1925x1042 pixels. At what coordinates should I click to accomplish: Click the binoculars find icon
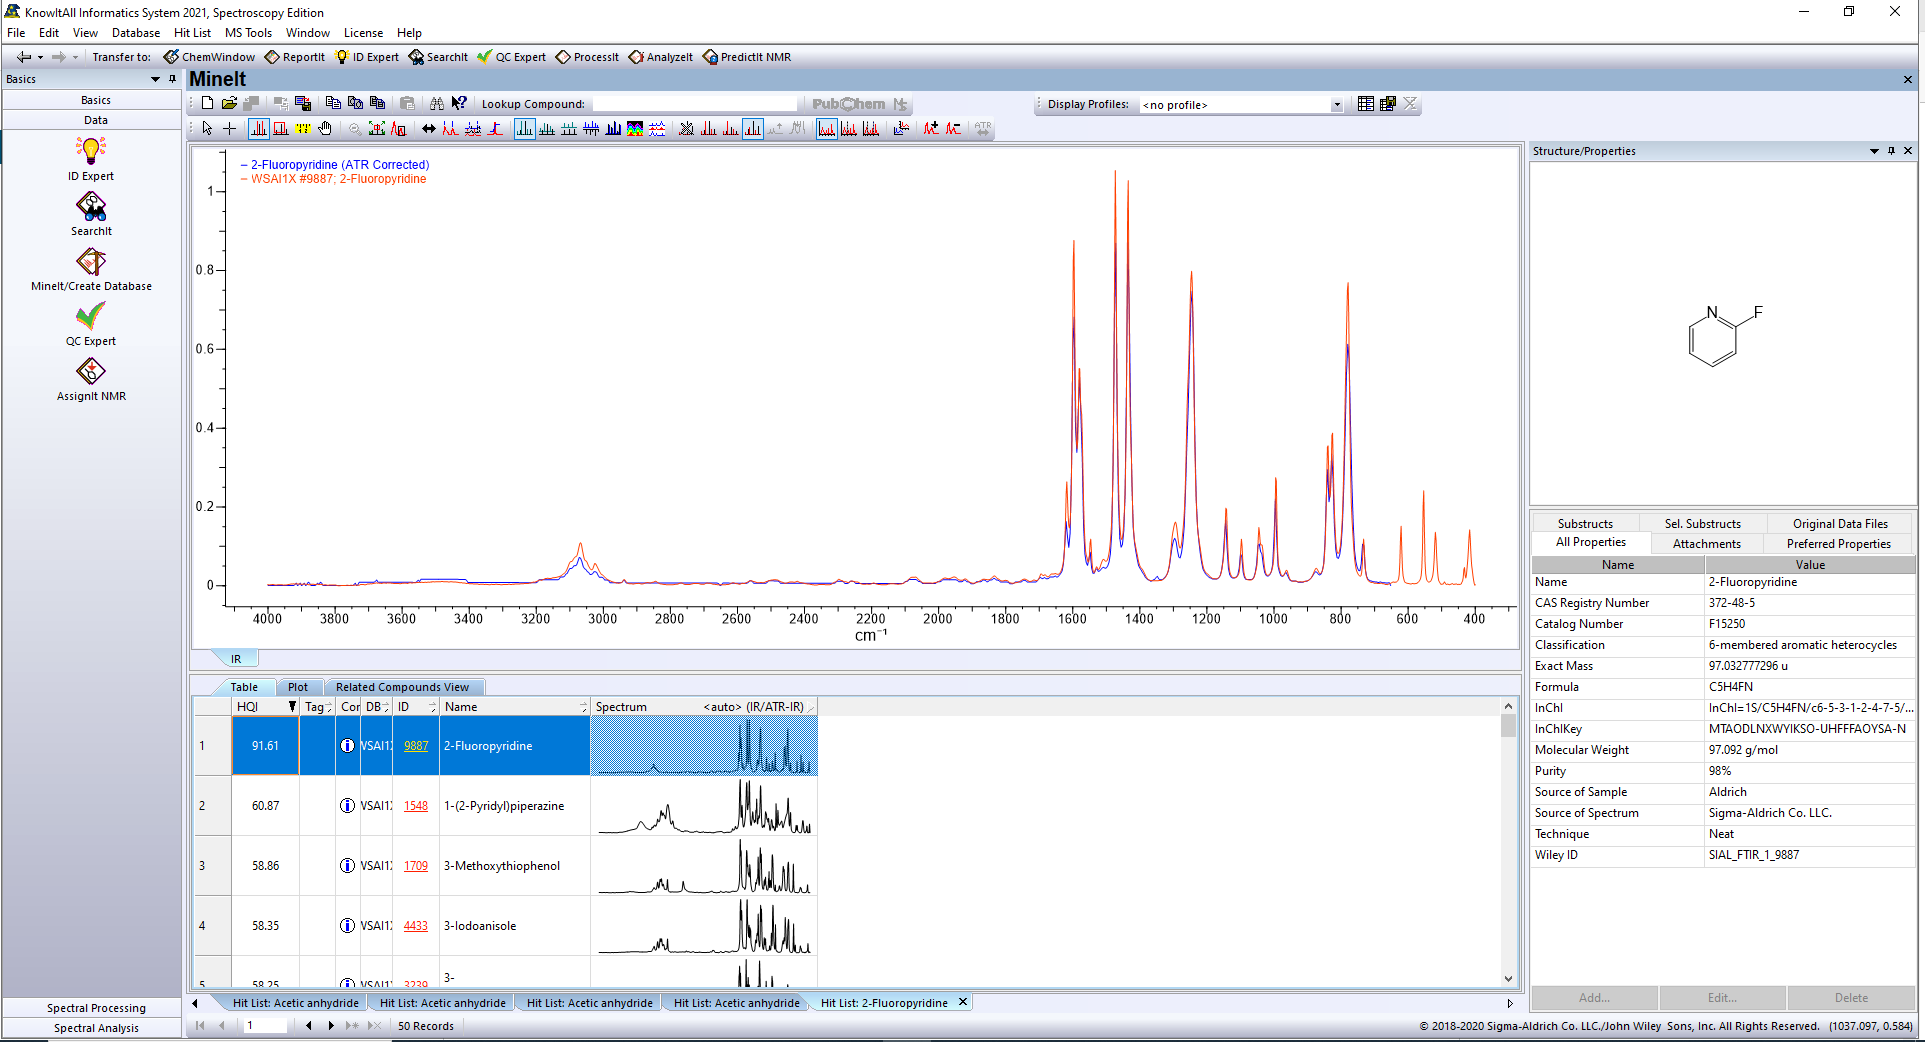click(x=436, y=103)
